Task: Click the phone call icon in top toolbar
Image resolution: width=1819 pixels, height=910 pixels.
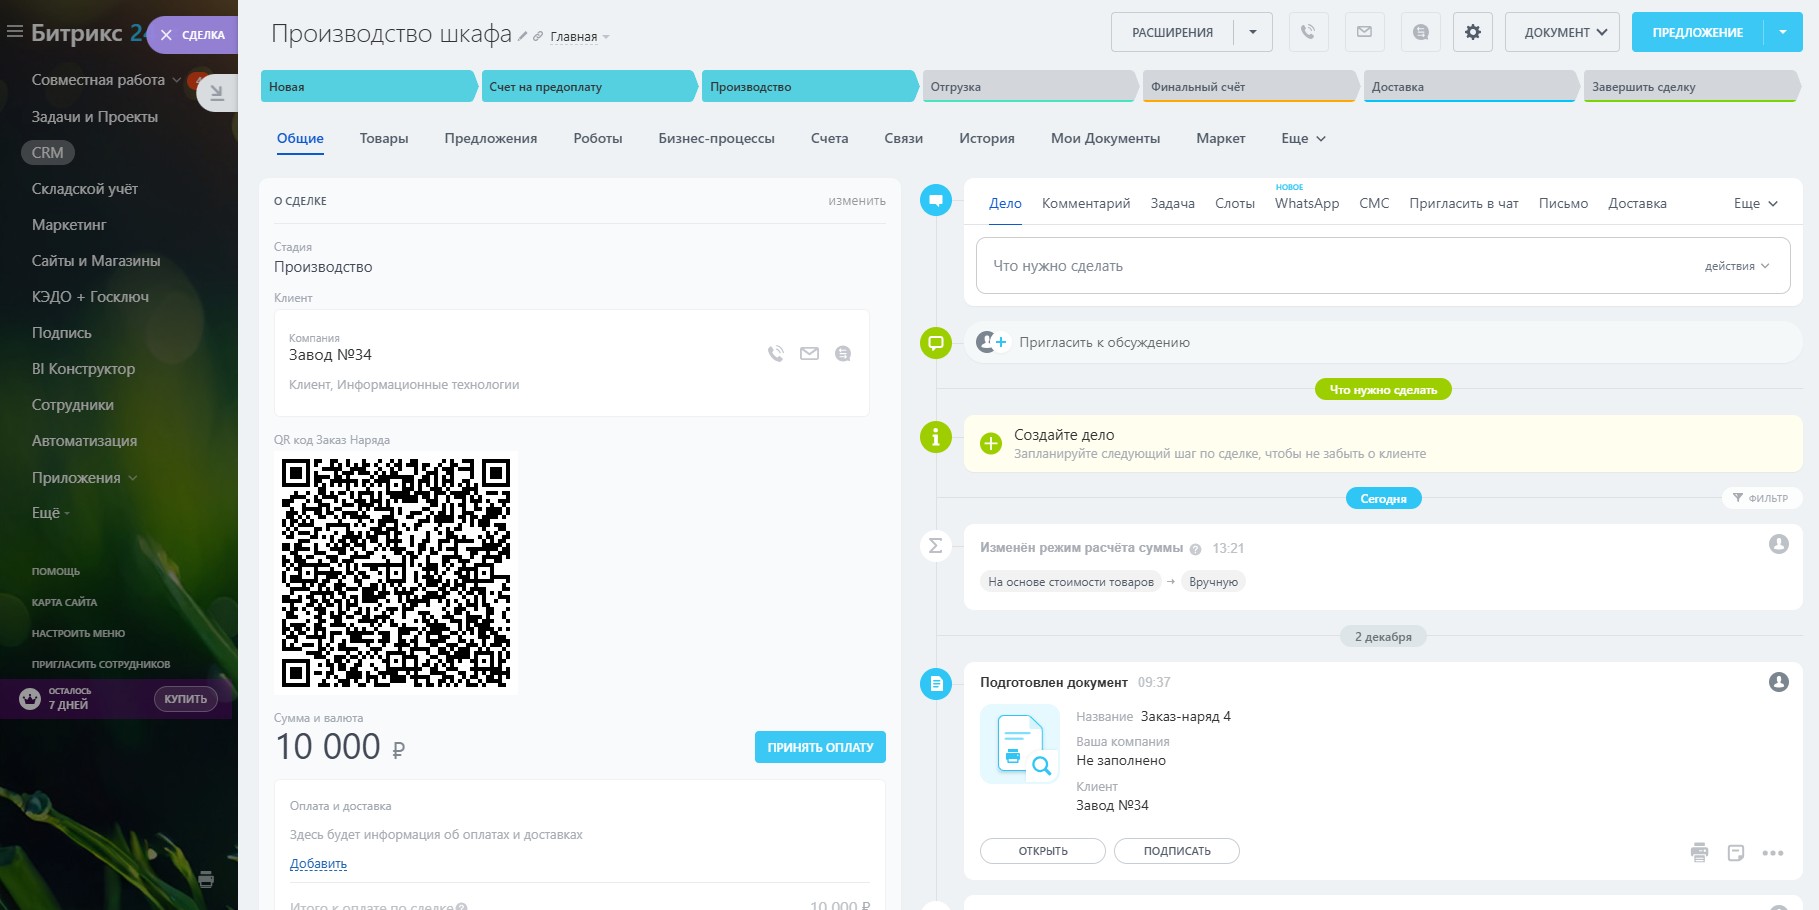Action: tap(1308, 32)
